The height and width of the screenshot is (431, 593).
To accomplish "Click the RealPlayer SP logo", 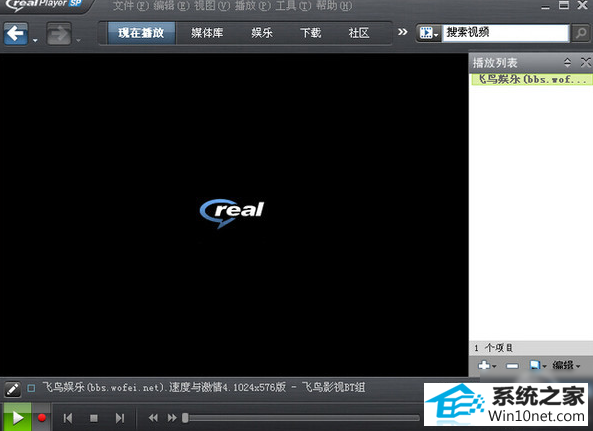I will (x=43, y=5).
